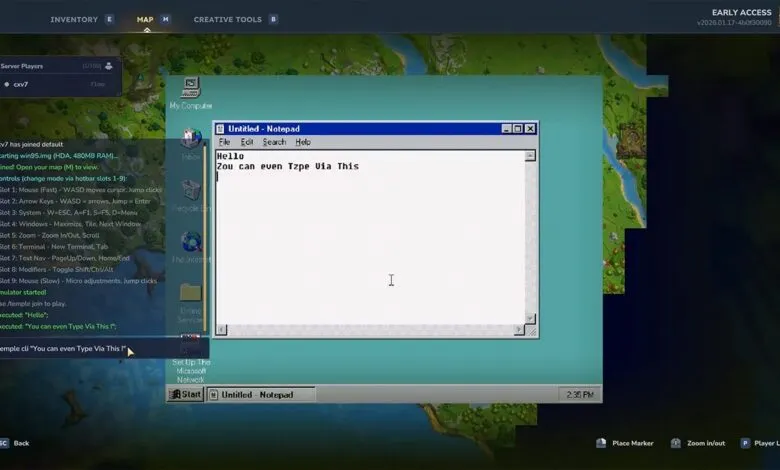Click the M key hint beside Map

[165, 19]
